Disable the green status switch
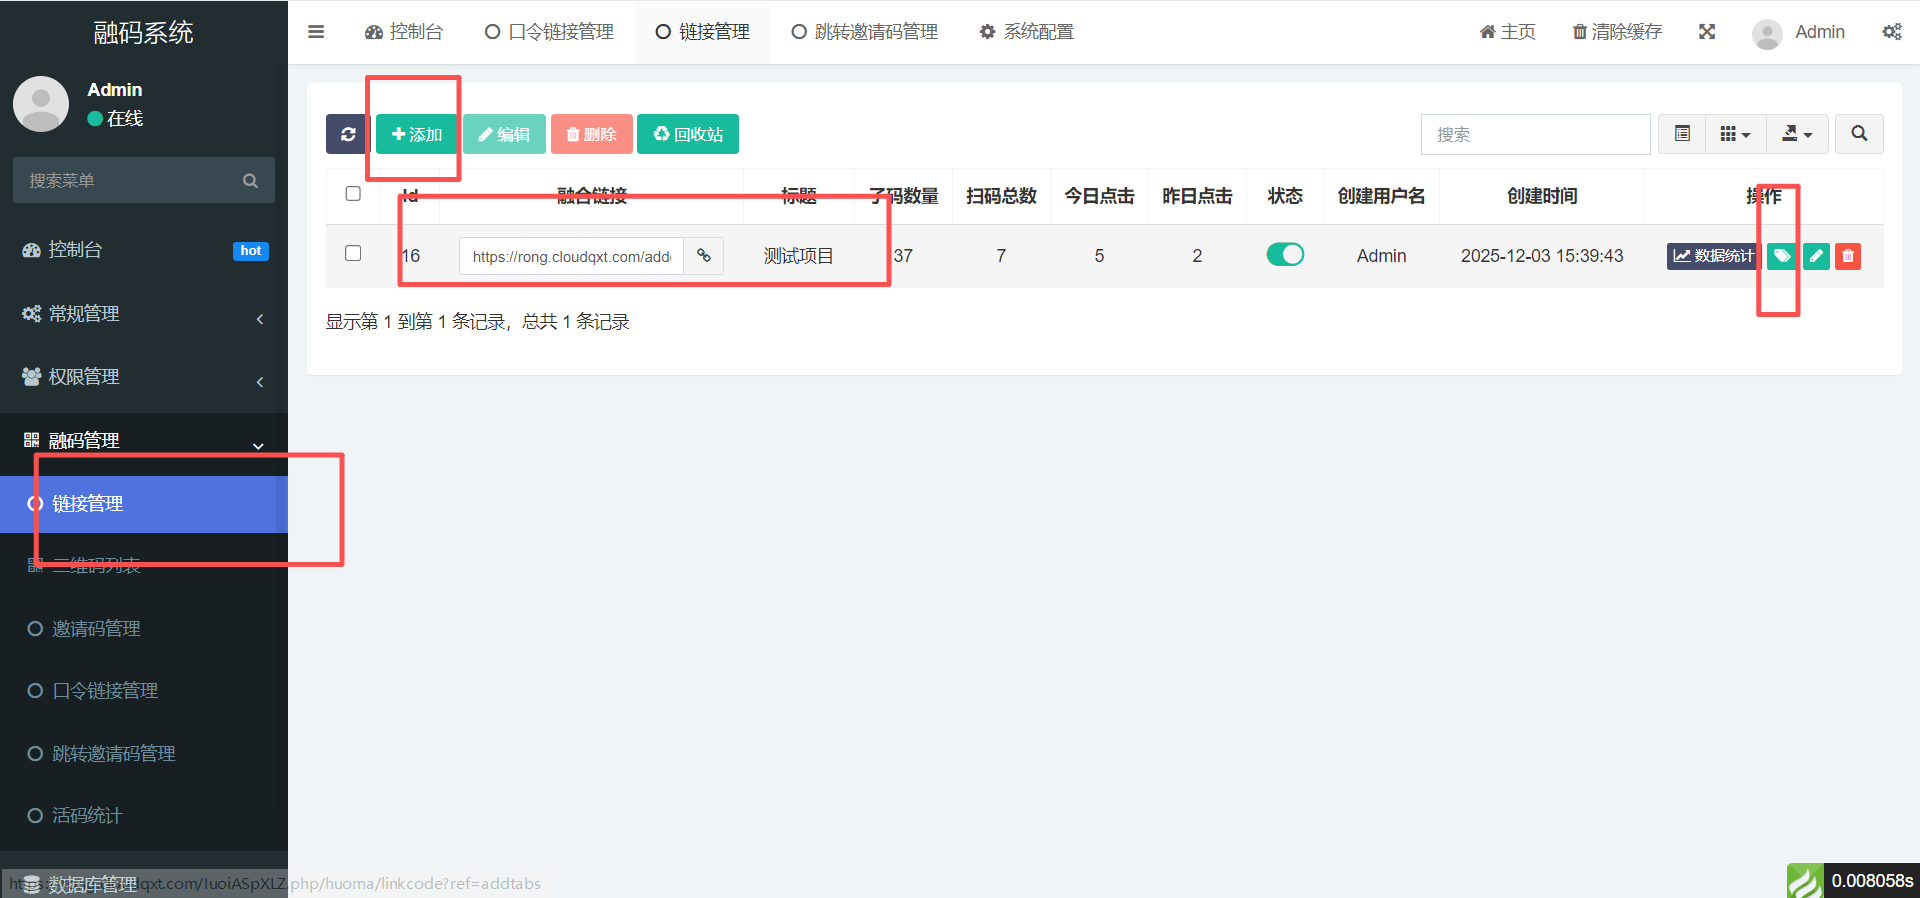This screenshot has height=898, width=1920. (x=1285, y=255)
